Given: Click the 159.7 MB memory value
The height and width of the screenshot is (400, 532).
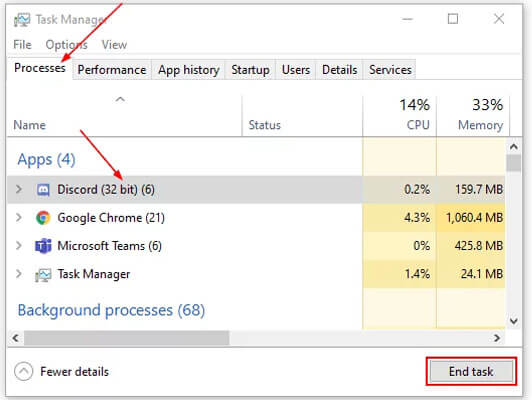Looking at the screenshot, I should [x=479, y=190].
